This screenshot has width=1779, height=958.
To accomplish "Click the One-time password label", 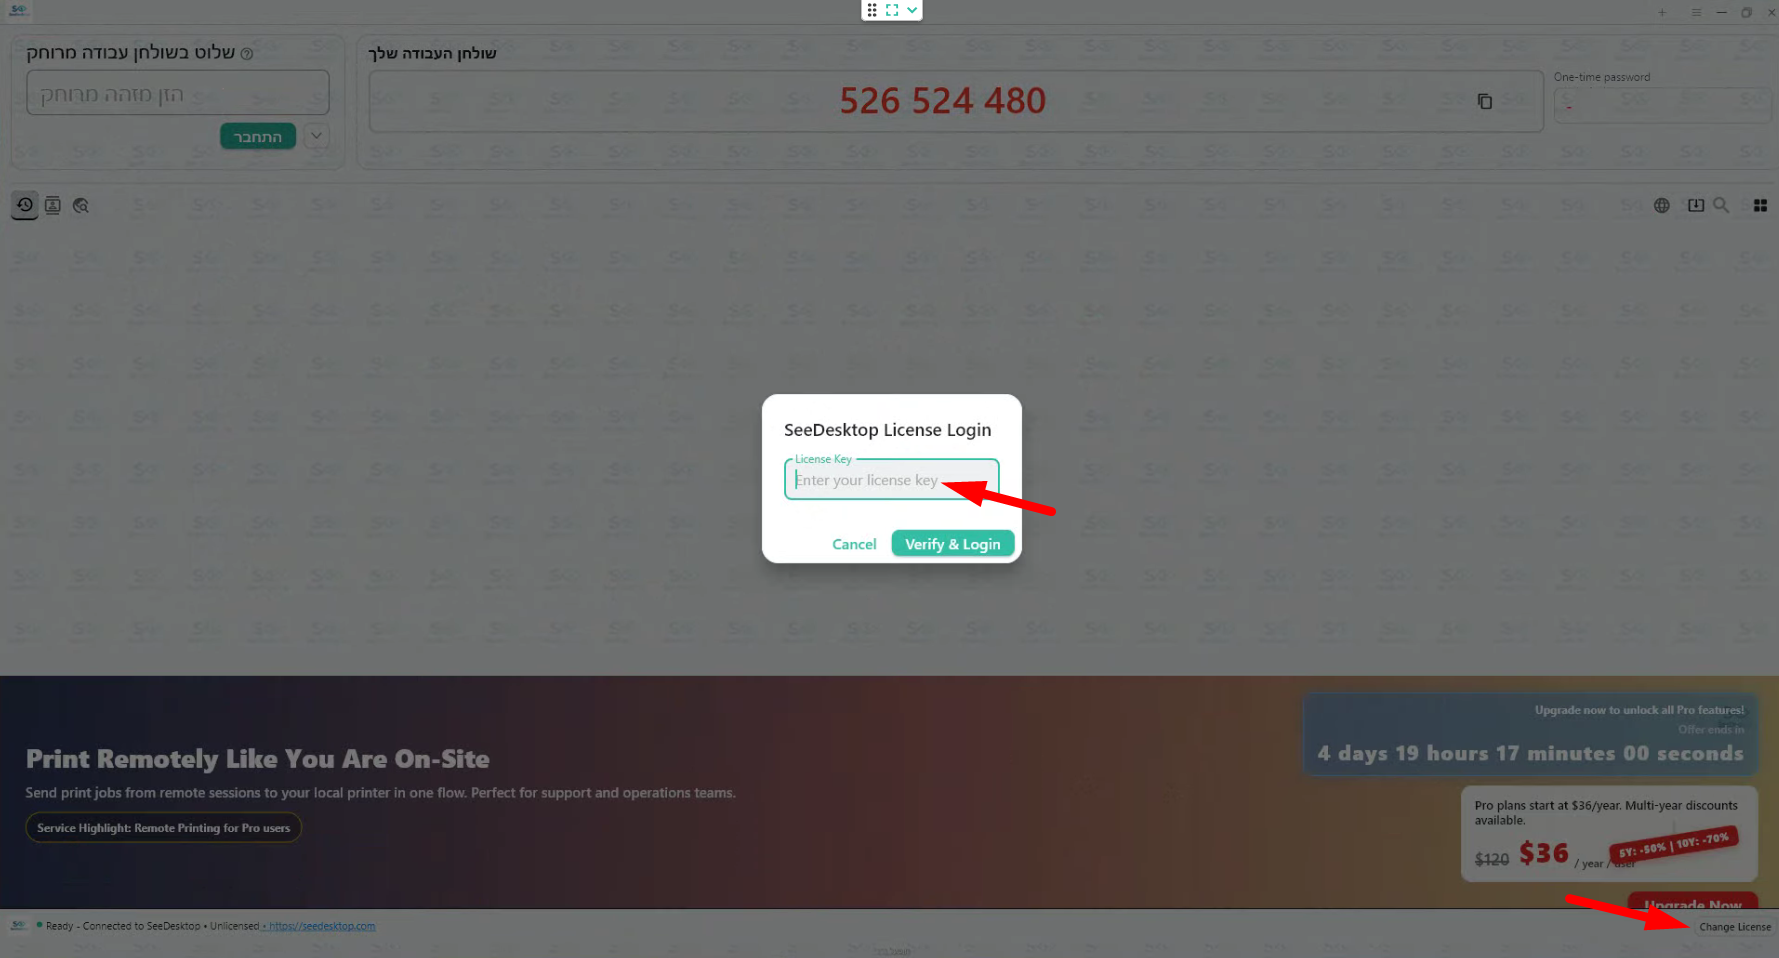I will pos(1602,77).
